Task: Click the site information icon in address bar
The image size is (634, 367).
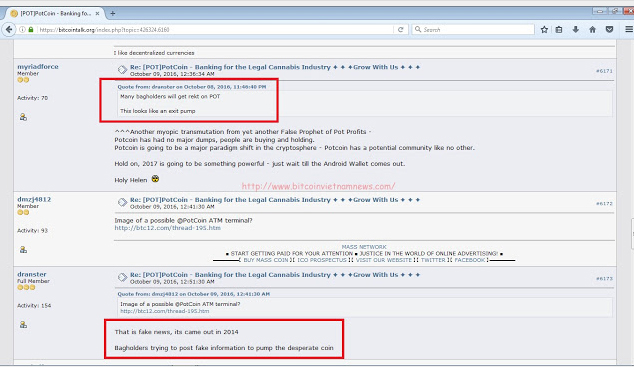Action: pyautogui.click(x=22, y=30)
